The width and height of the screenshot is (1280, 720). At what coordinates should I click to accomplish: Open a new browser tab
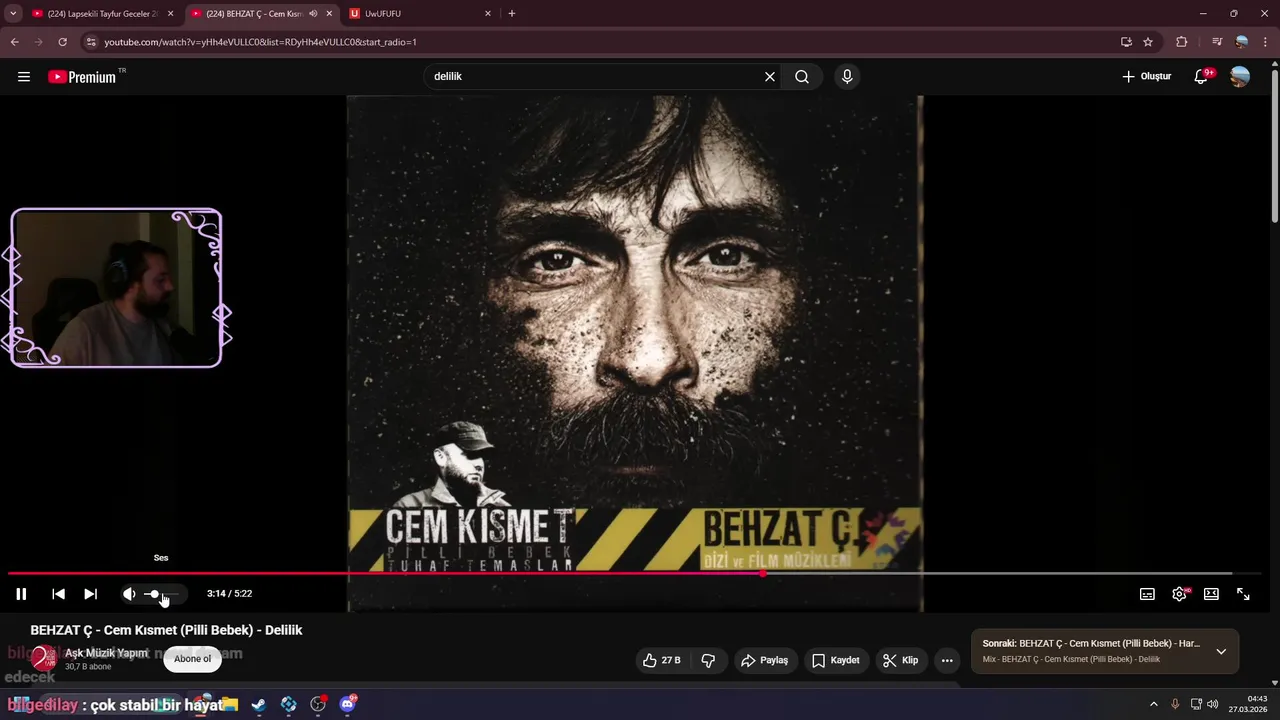(512, 14)
